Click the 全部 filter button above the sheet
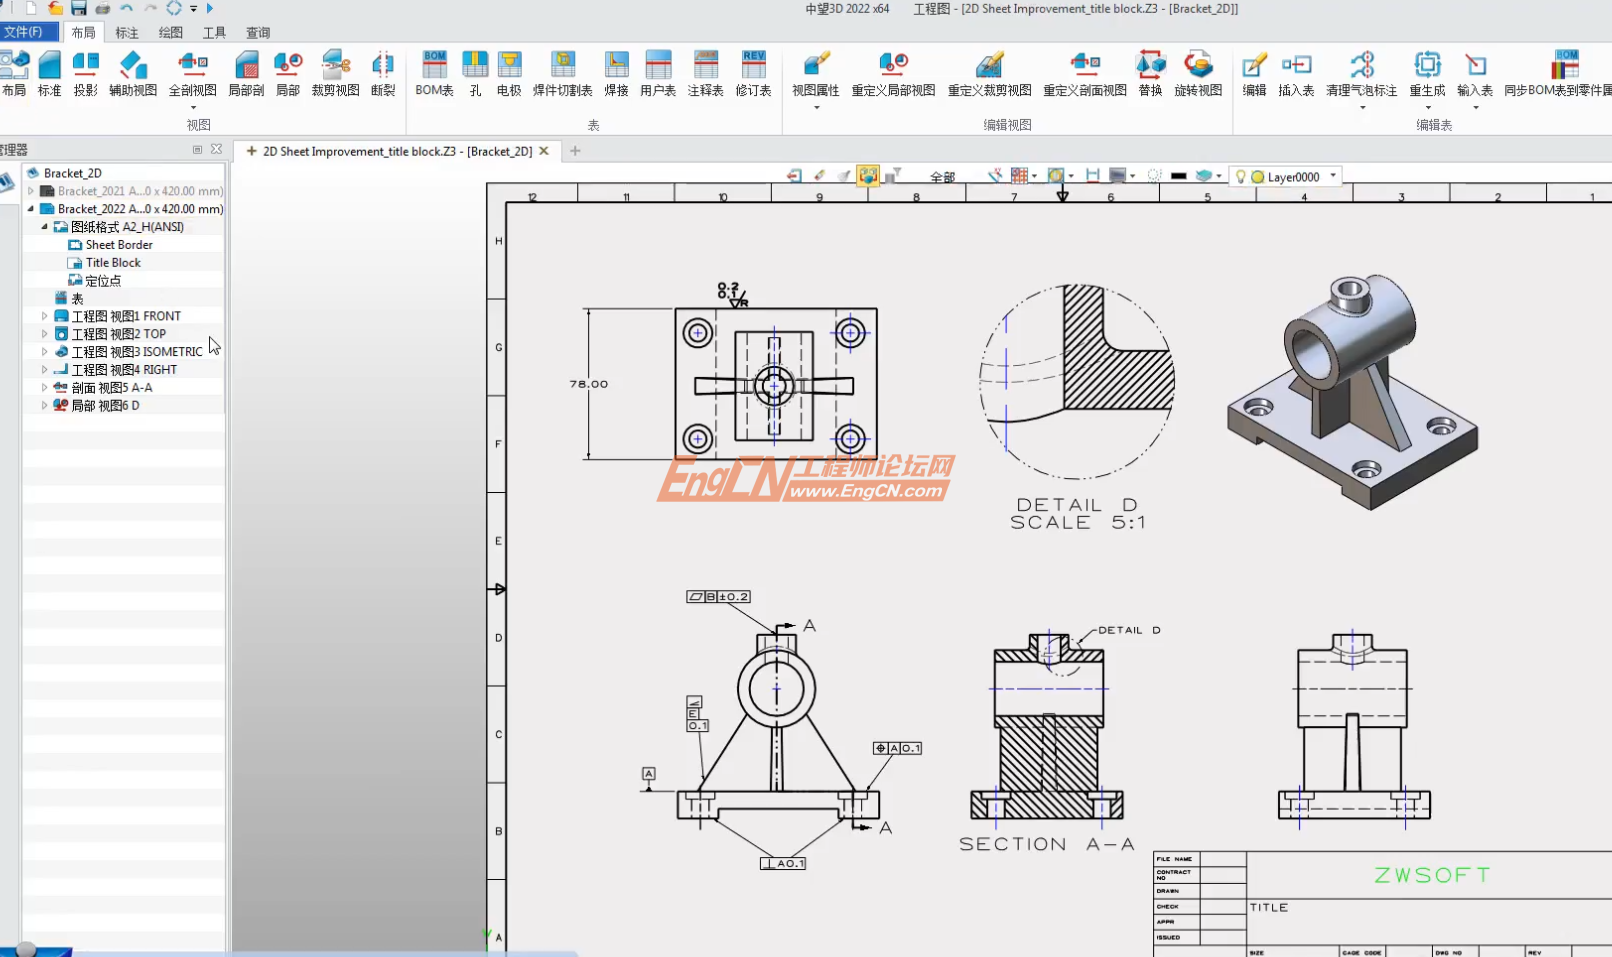Screen dimensions: 1612x957 coord(943,175)
